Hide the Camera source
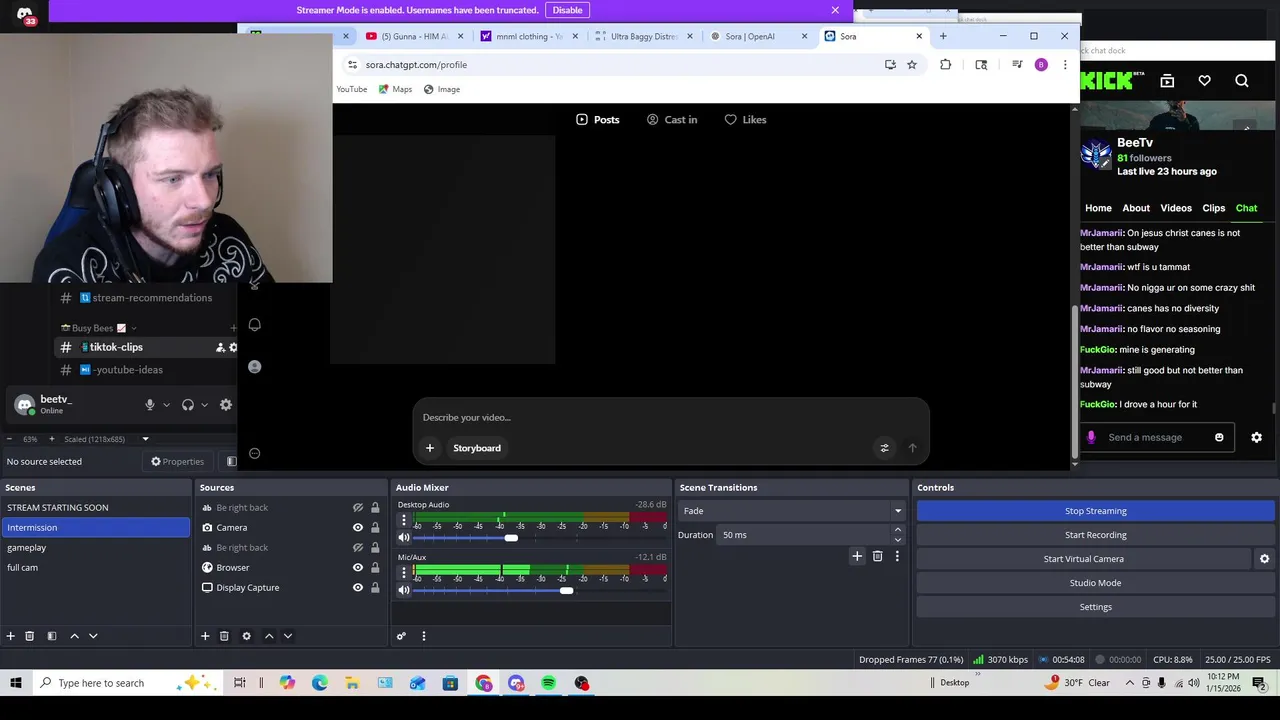 [x=357, y=528]
